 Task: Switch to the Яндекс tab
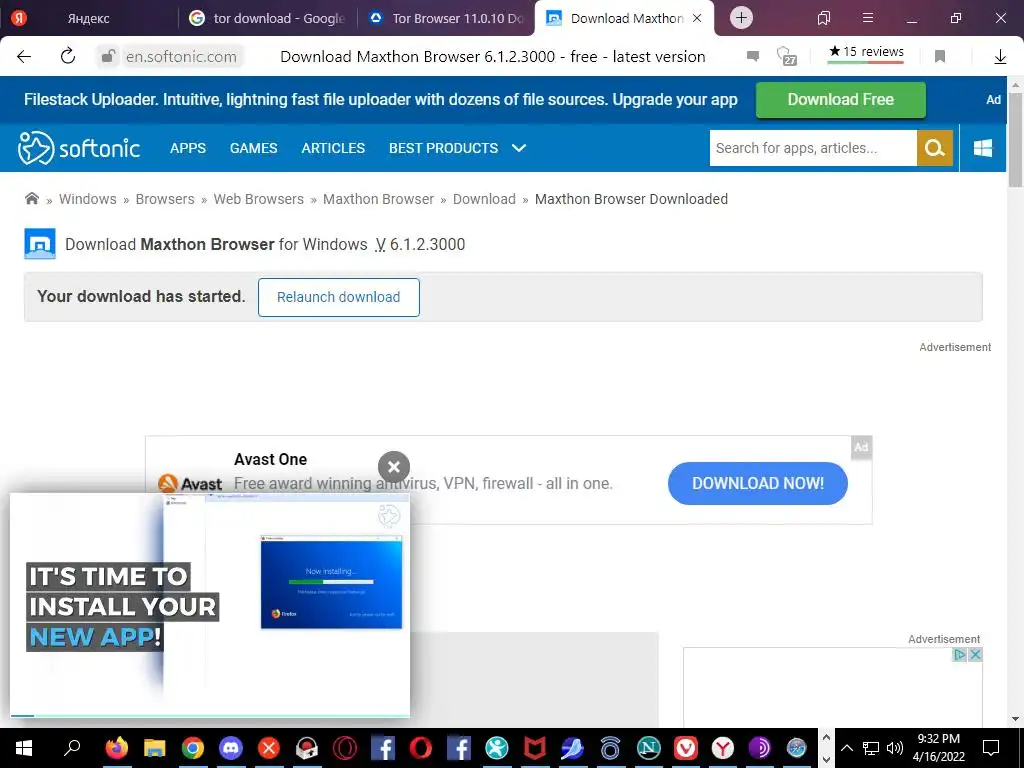(x=89, y=18)
